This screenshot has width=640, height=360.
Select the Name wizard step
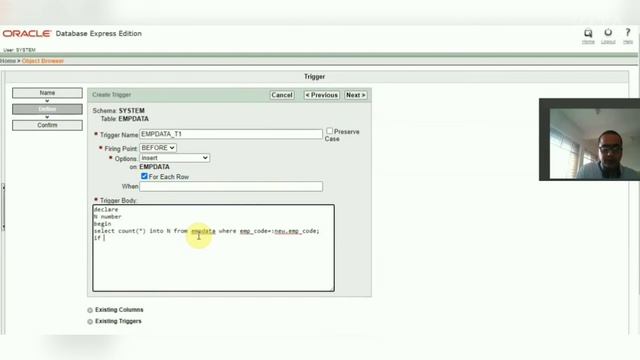click(47, 93)
